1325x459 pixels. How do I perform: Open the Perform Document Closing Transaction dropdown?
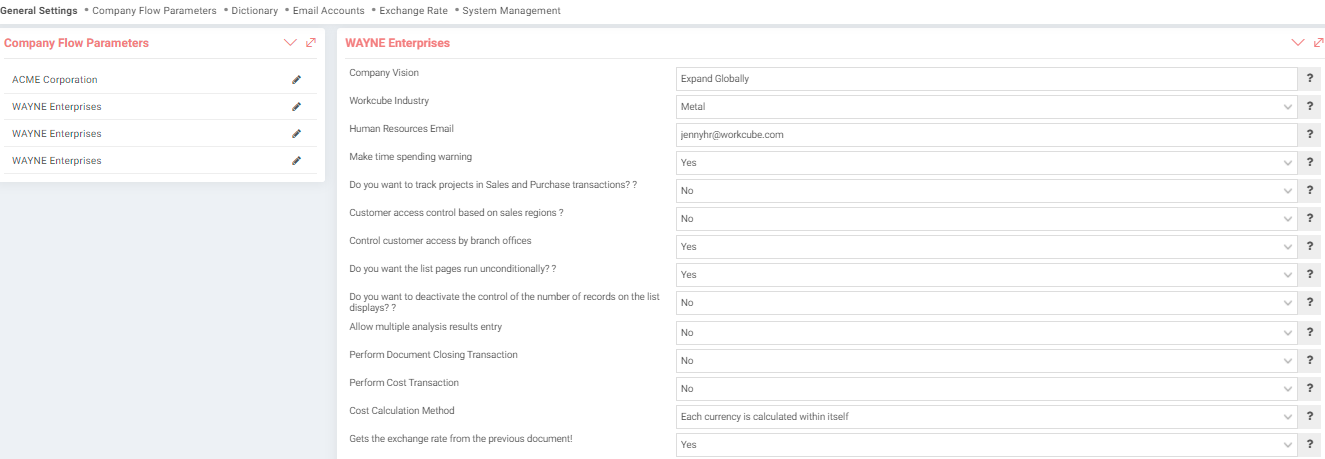pyautogui.click(x=986, y=361)
